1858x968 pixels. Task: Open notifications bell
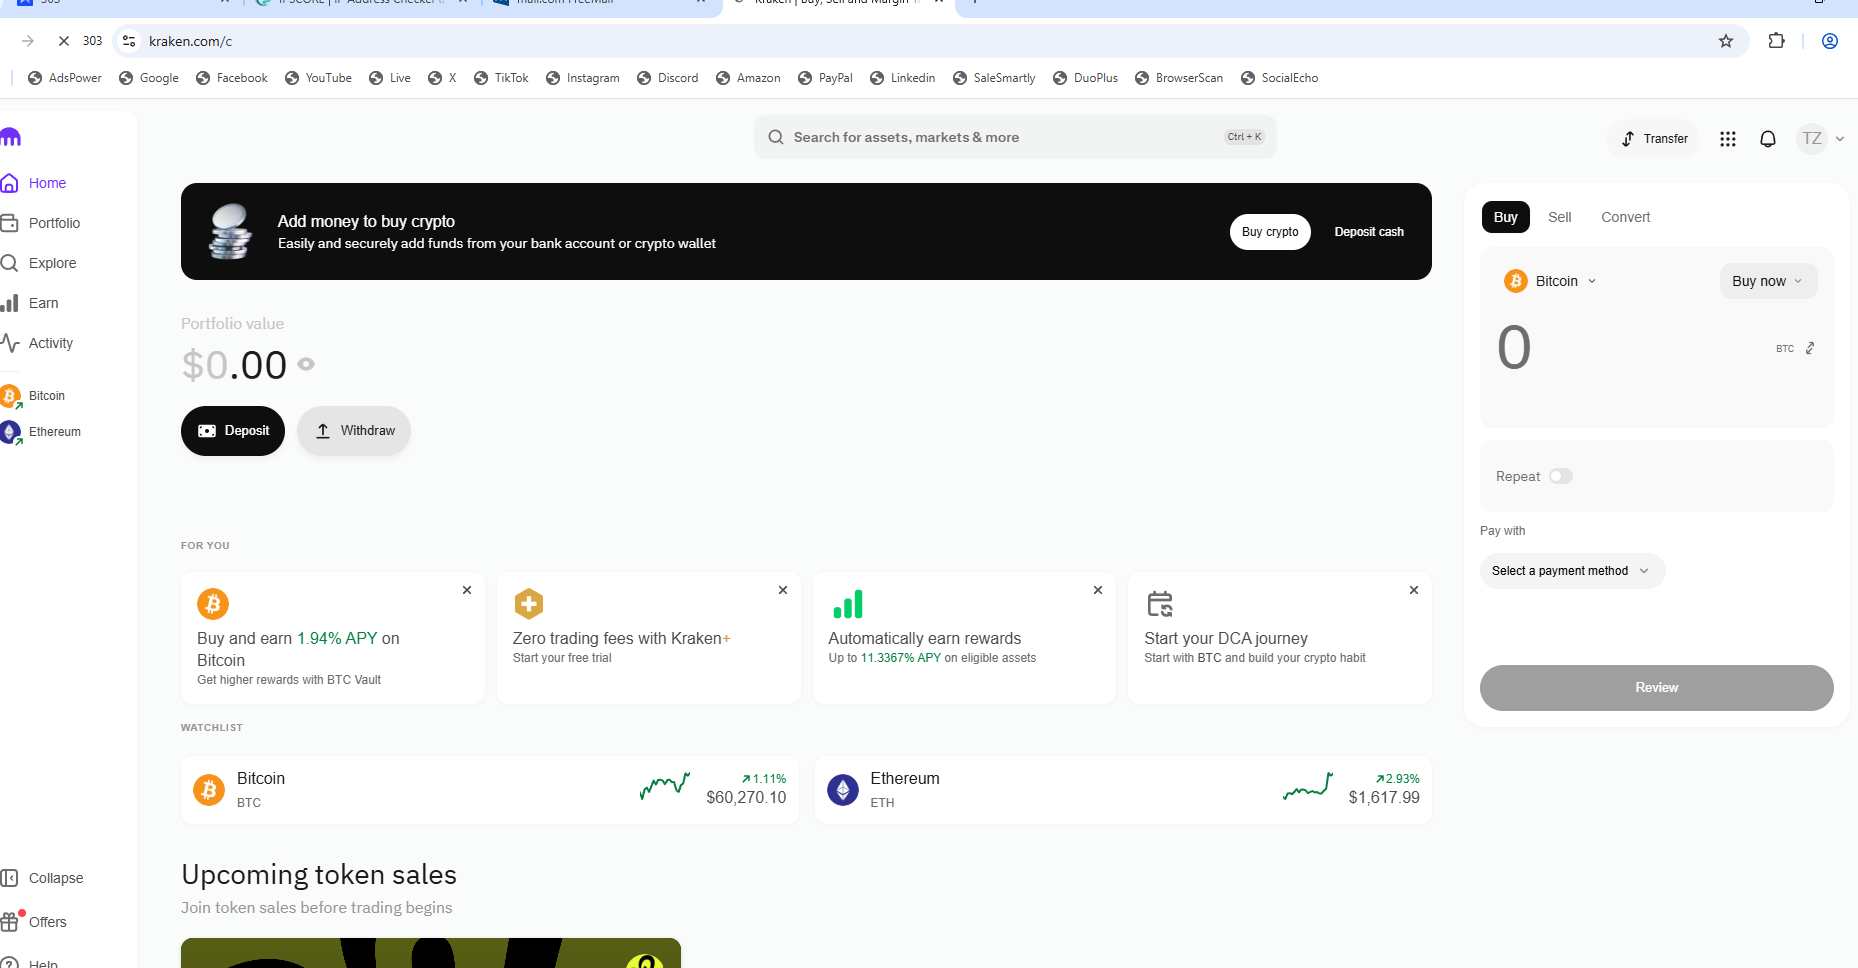pyautogui.click(x=1768, y=139)
